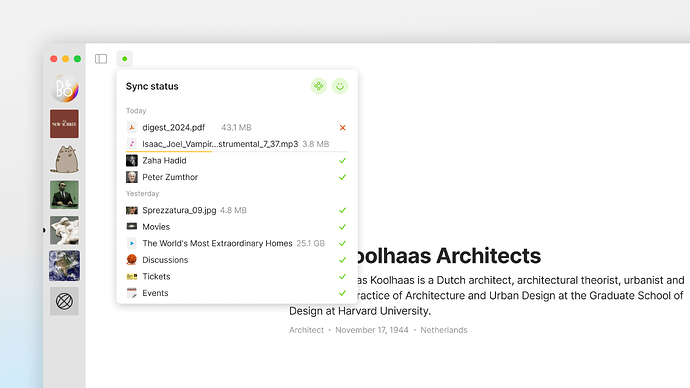Screen dimensions: 690x388
Task: Click the 25.1 GB file size value
Action: pyautogui.click(x=311, y=243)
